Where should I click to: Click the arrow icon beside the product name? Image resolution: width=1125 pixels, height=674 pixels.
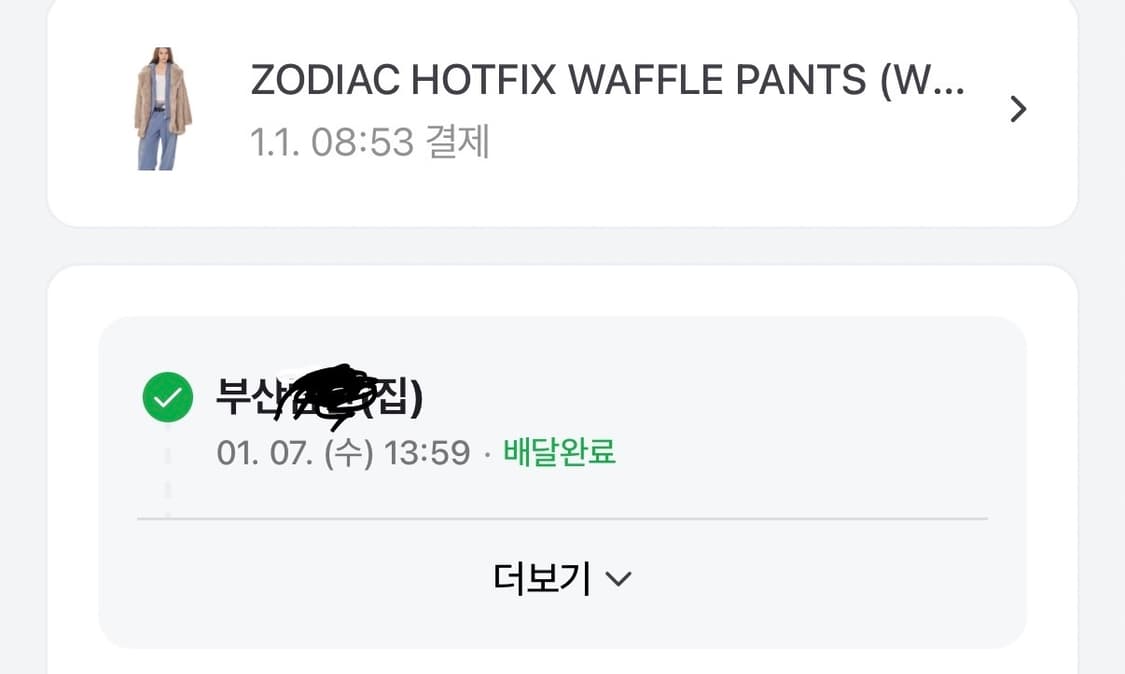click(x=1018, y=109)
